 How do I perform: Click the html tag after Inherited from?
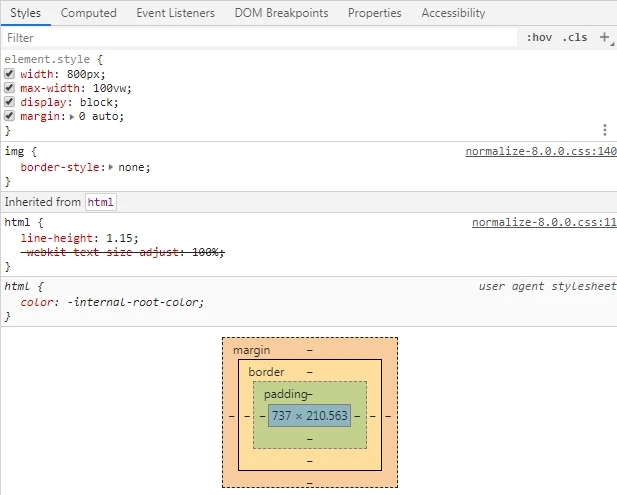[100, 202]
